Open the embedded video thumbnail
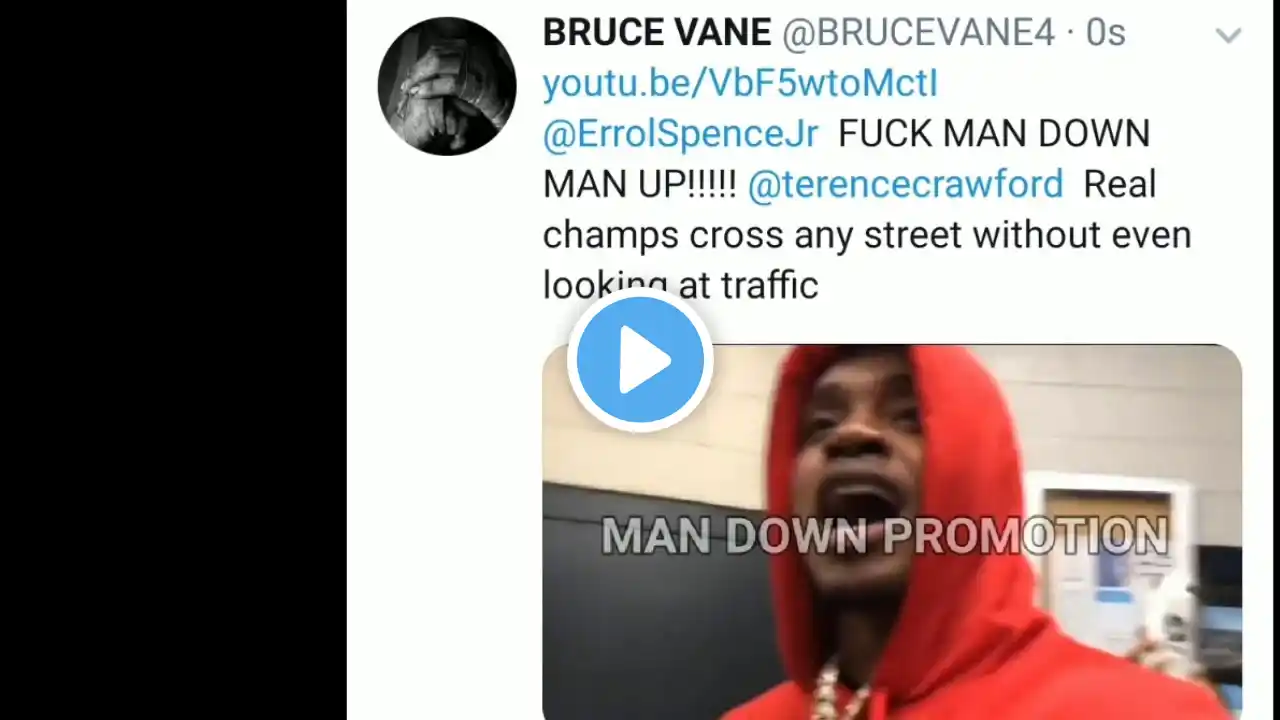Image resolution: width=1280 pixels, height=720 pixels. 892,532
